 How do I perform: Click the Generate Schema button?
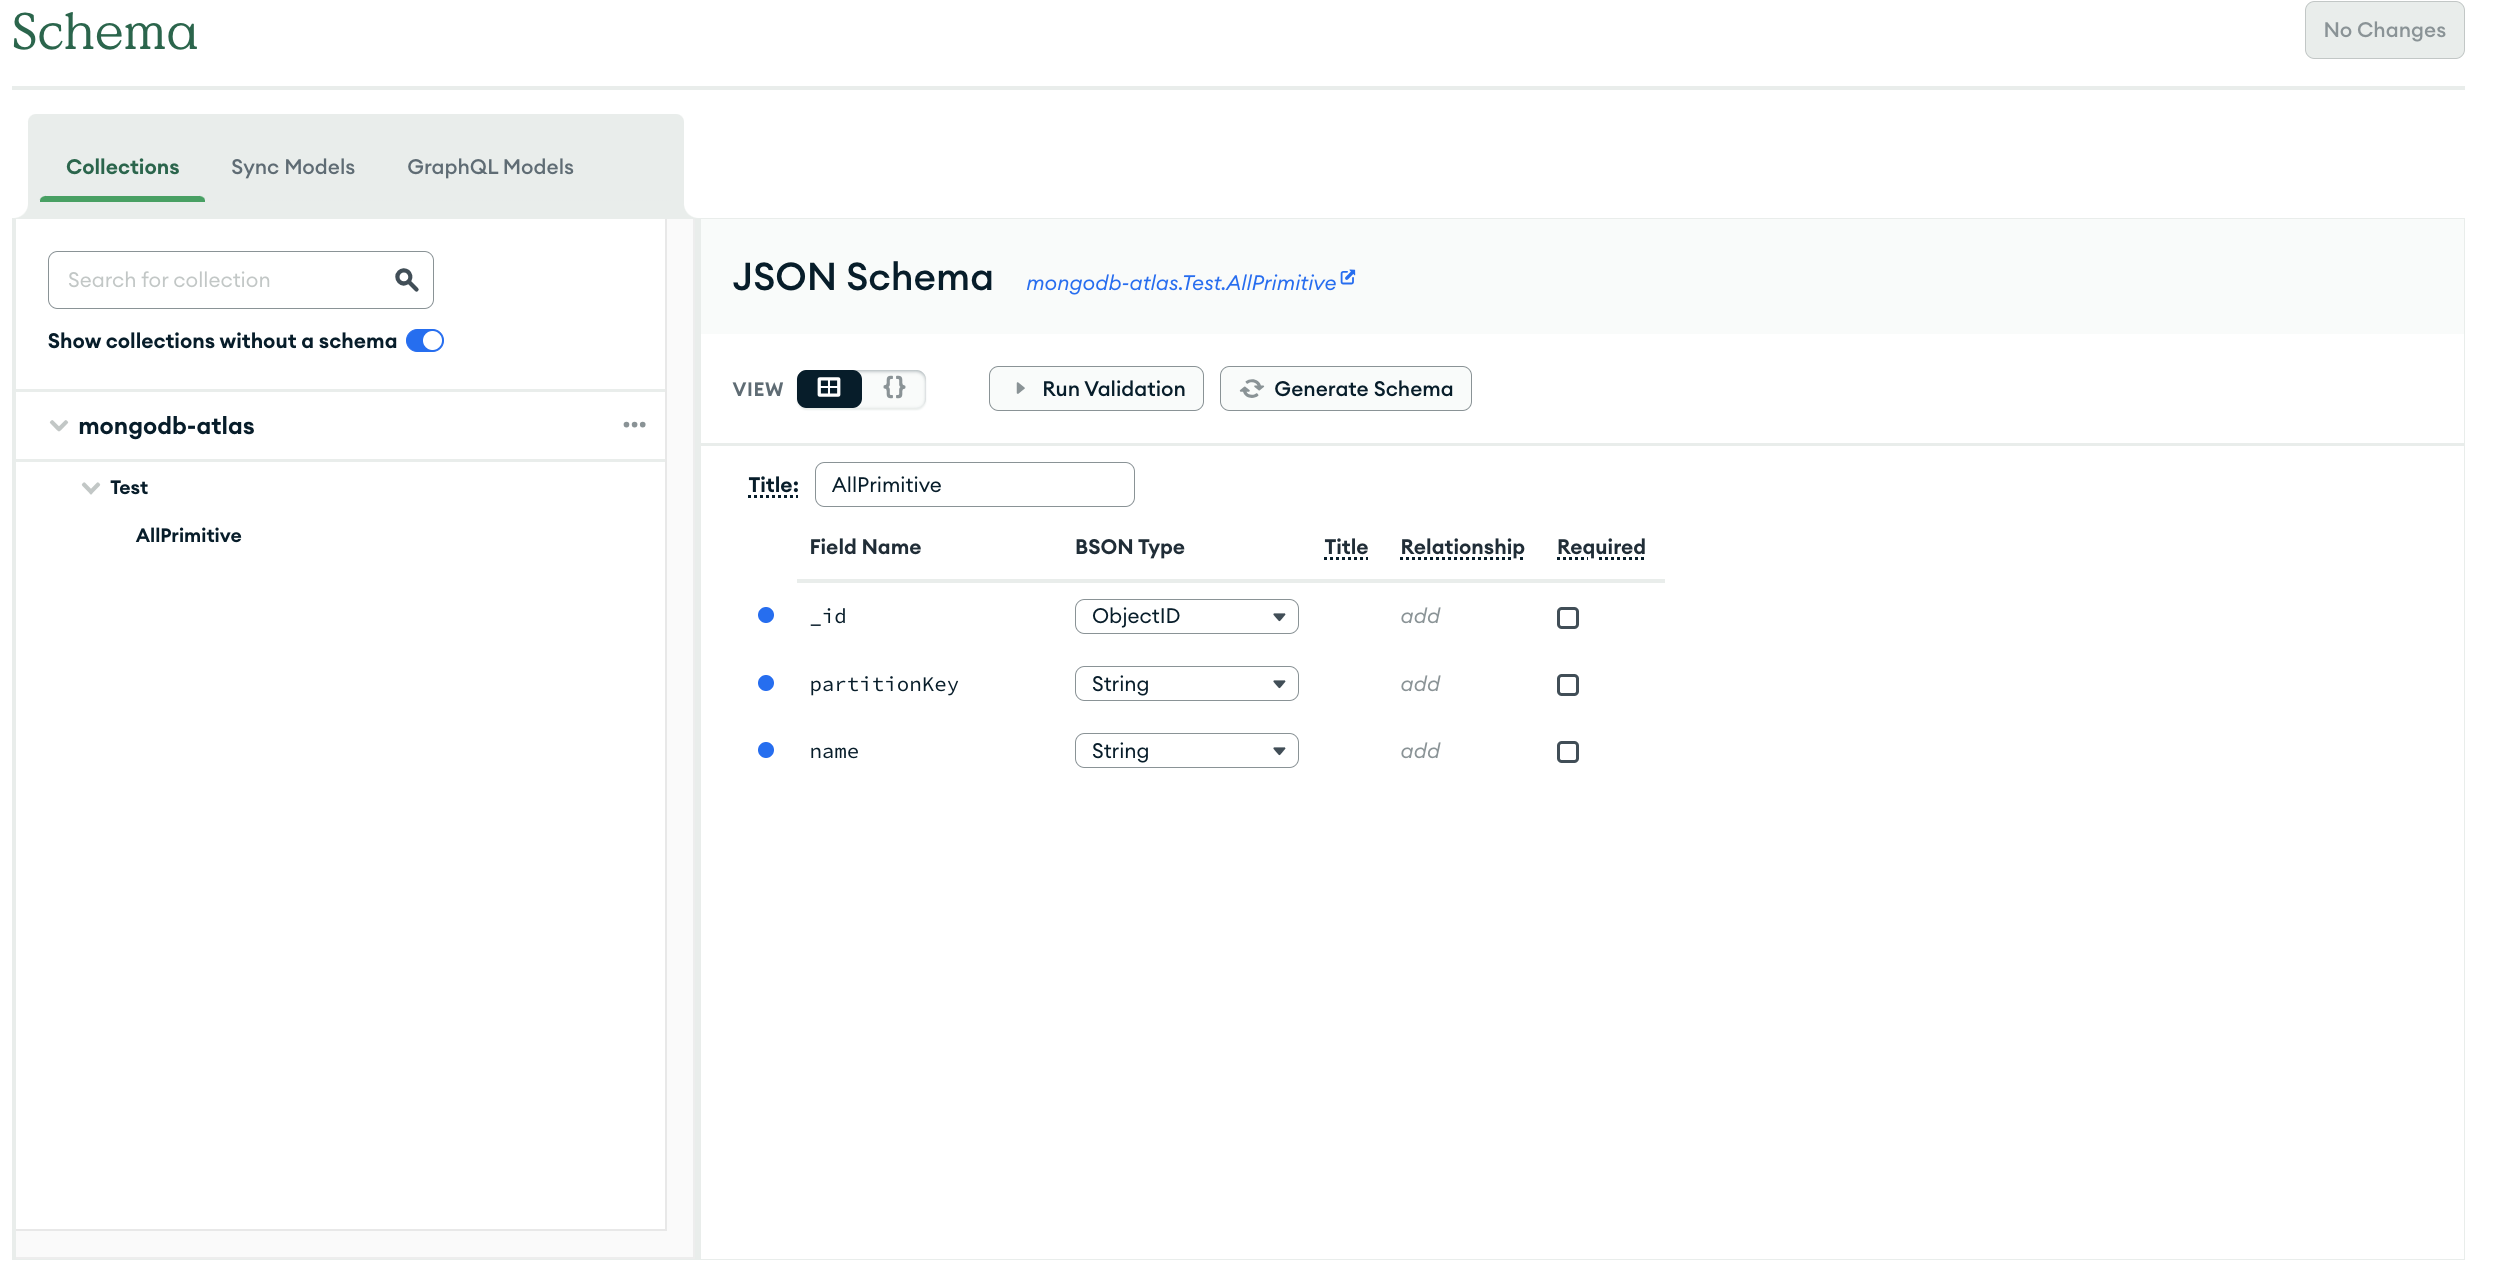click(x=1345, y=389)
